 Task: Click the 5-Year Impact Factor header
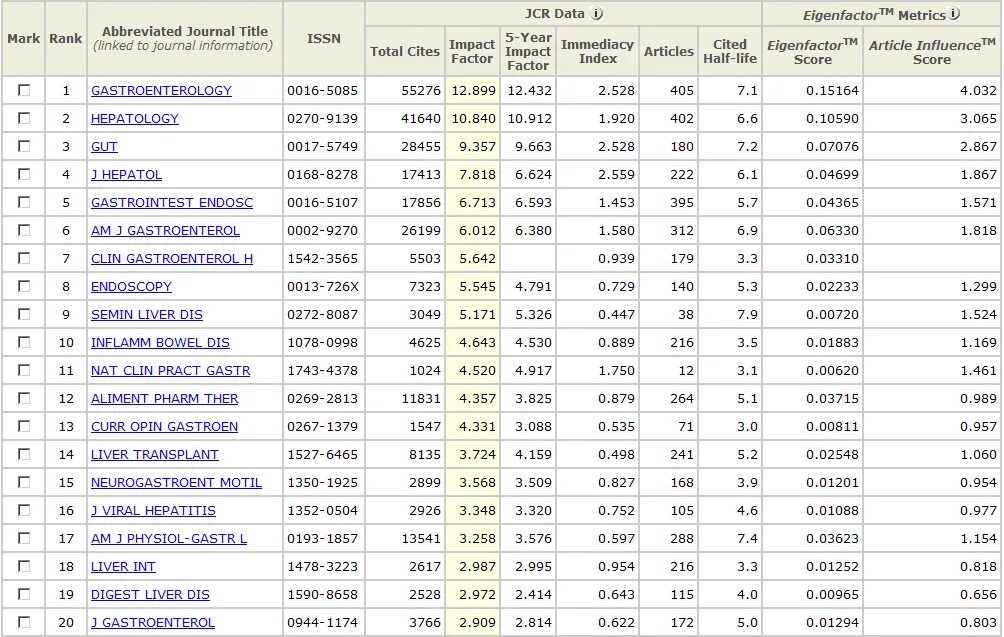(x=528, y=51)
